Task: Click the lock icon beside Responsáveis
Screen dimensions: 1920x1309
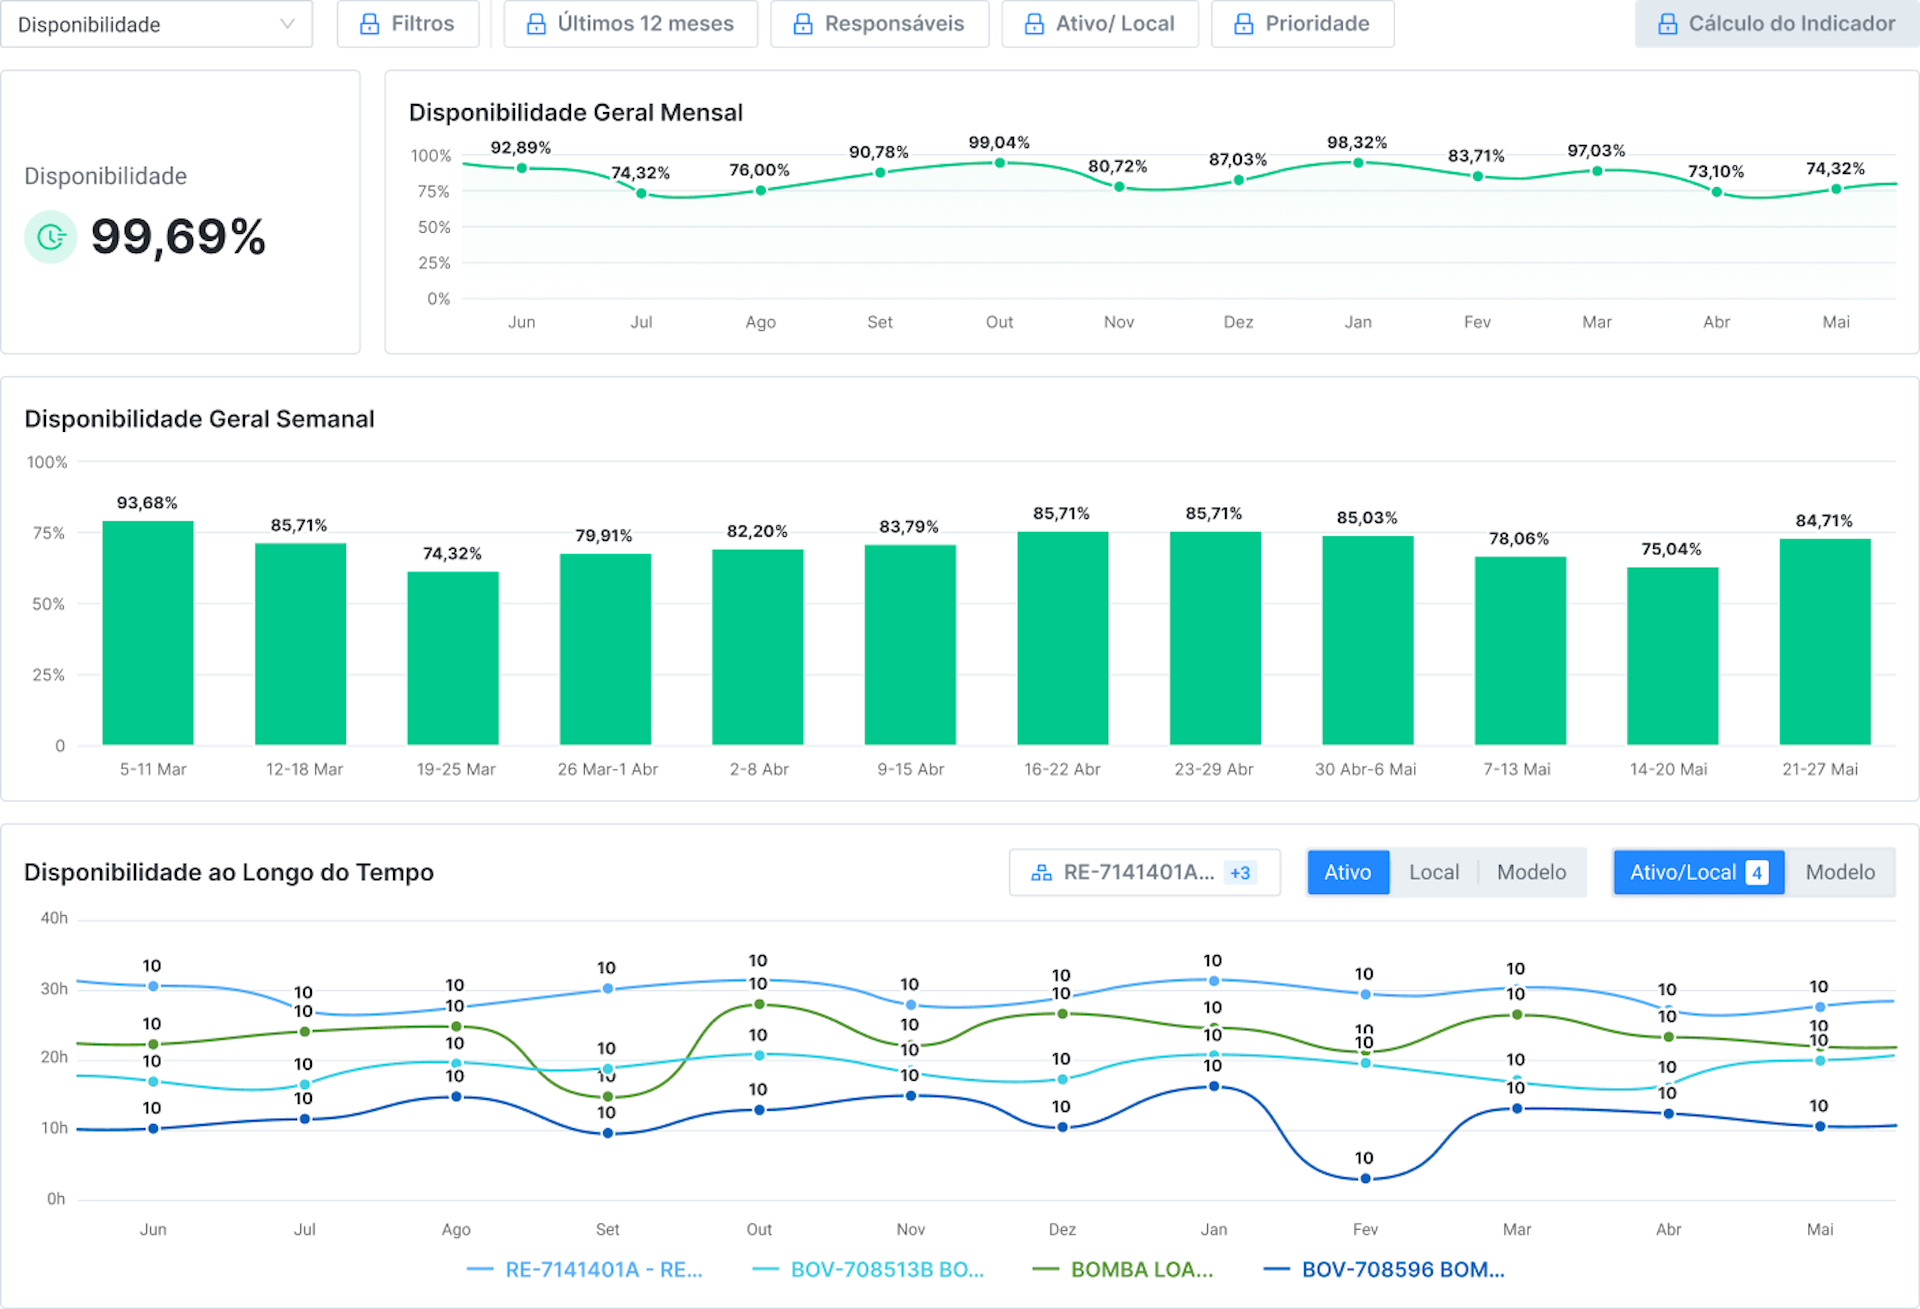Action: (803, 24)
